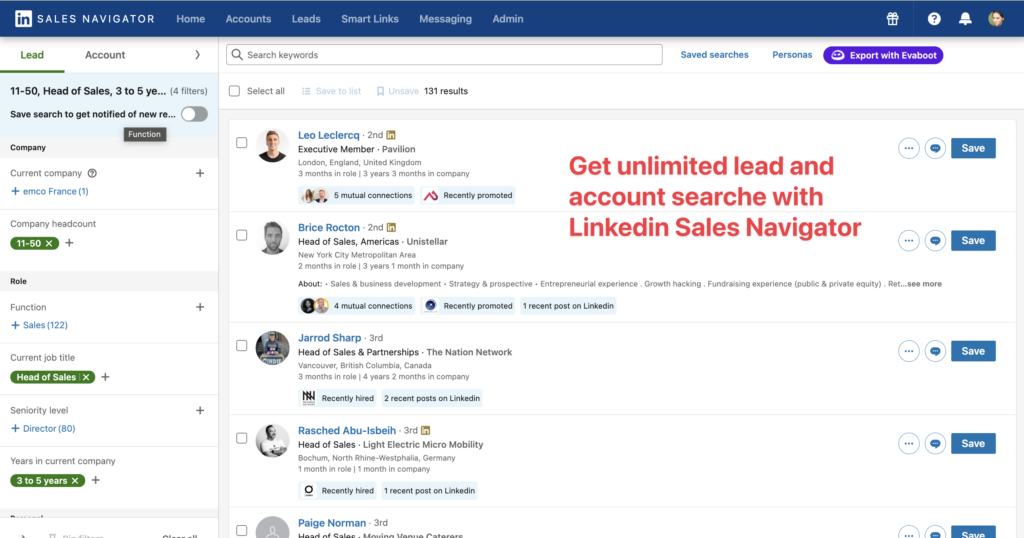Switch to the Lead filter tab
The height and width of the screenshot is (538, 1024).
point(32,55)
